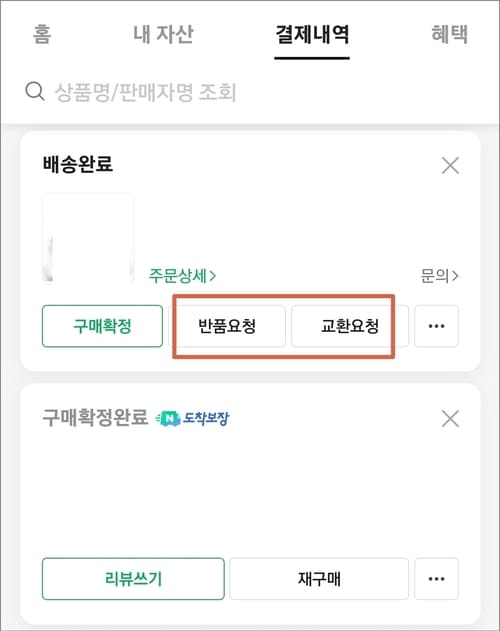This screenshot has width=500, height=631.
Task: Focus the 상품명/판매자명 조회 search field
Action: click(x=250, y=92)
